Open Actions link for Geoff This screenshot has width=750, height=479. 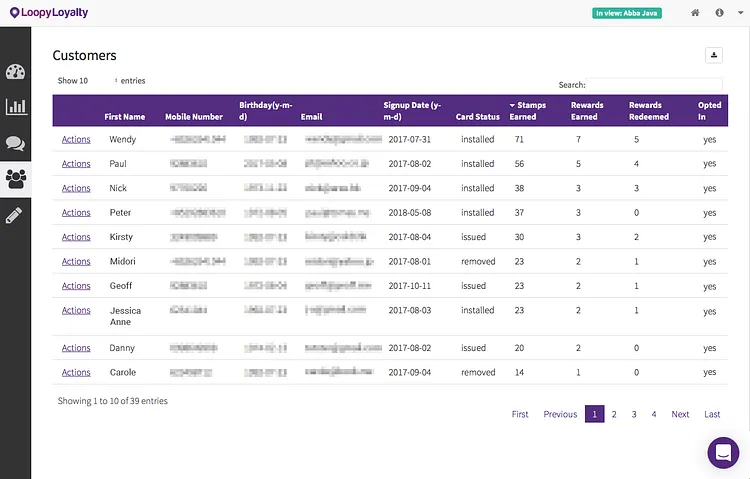click(76, 286)
